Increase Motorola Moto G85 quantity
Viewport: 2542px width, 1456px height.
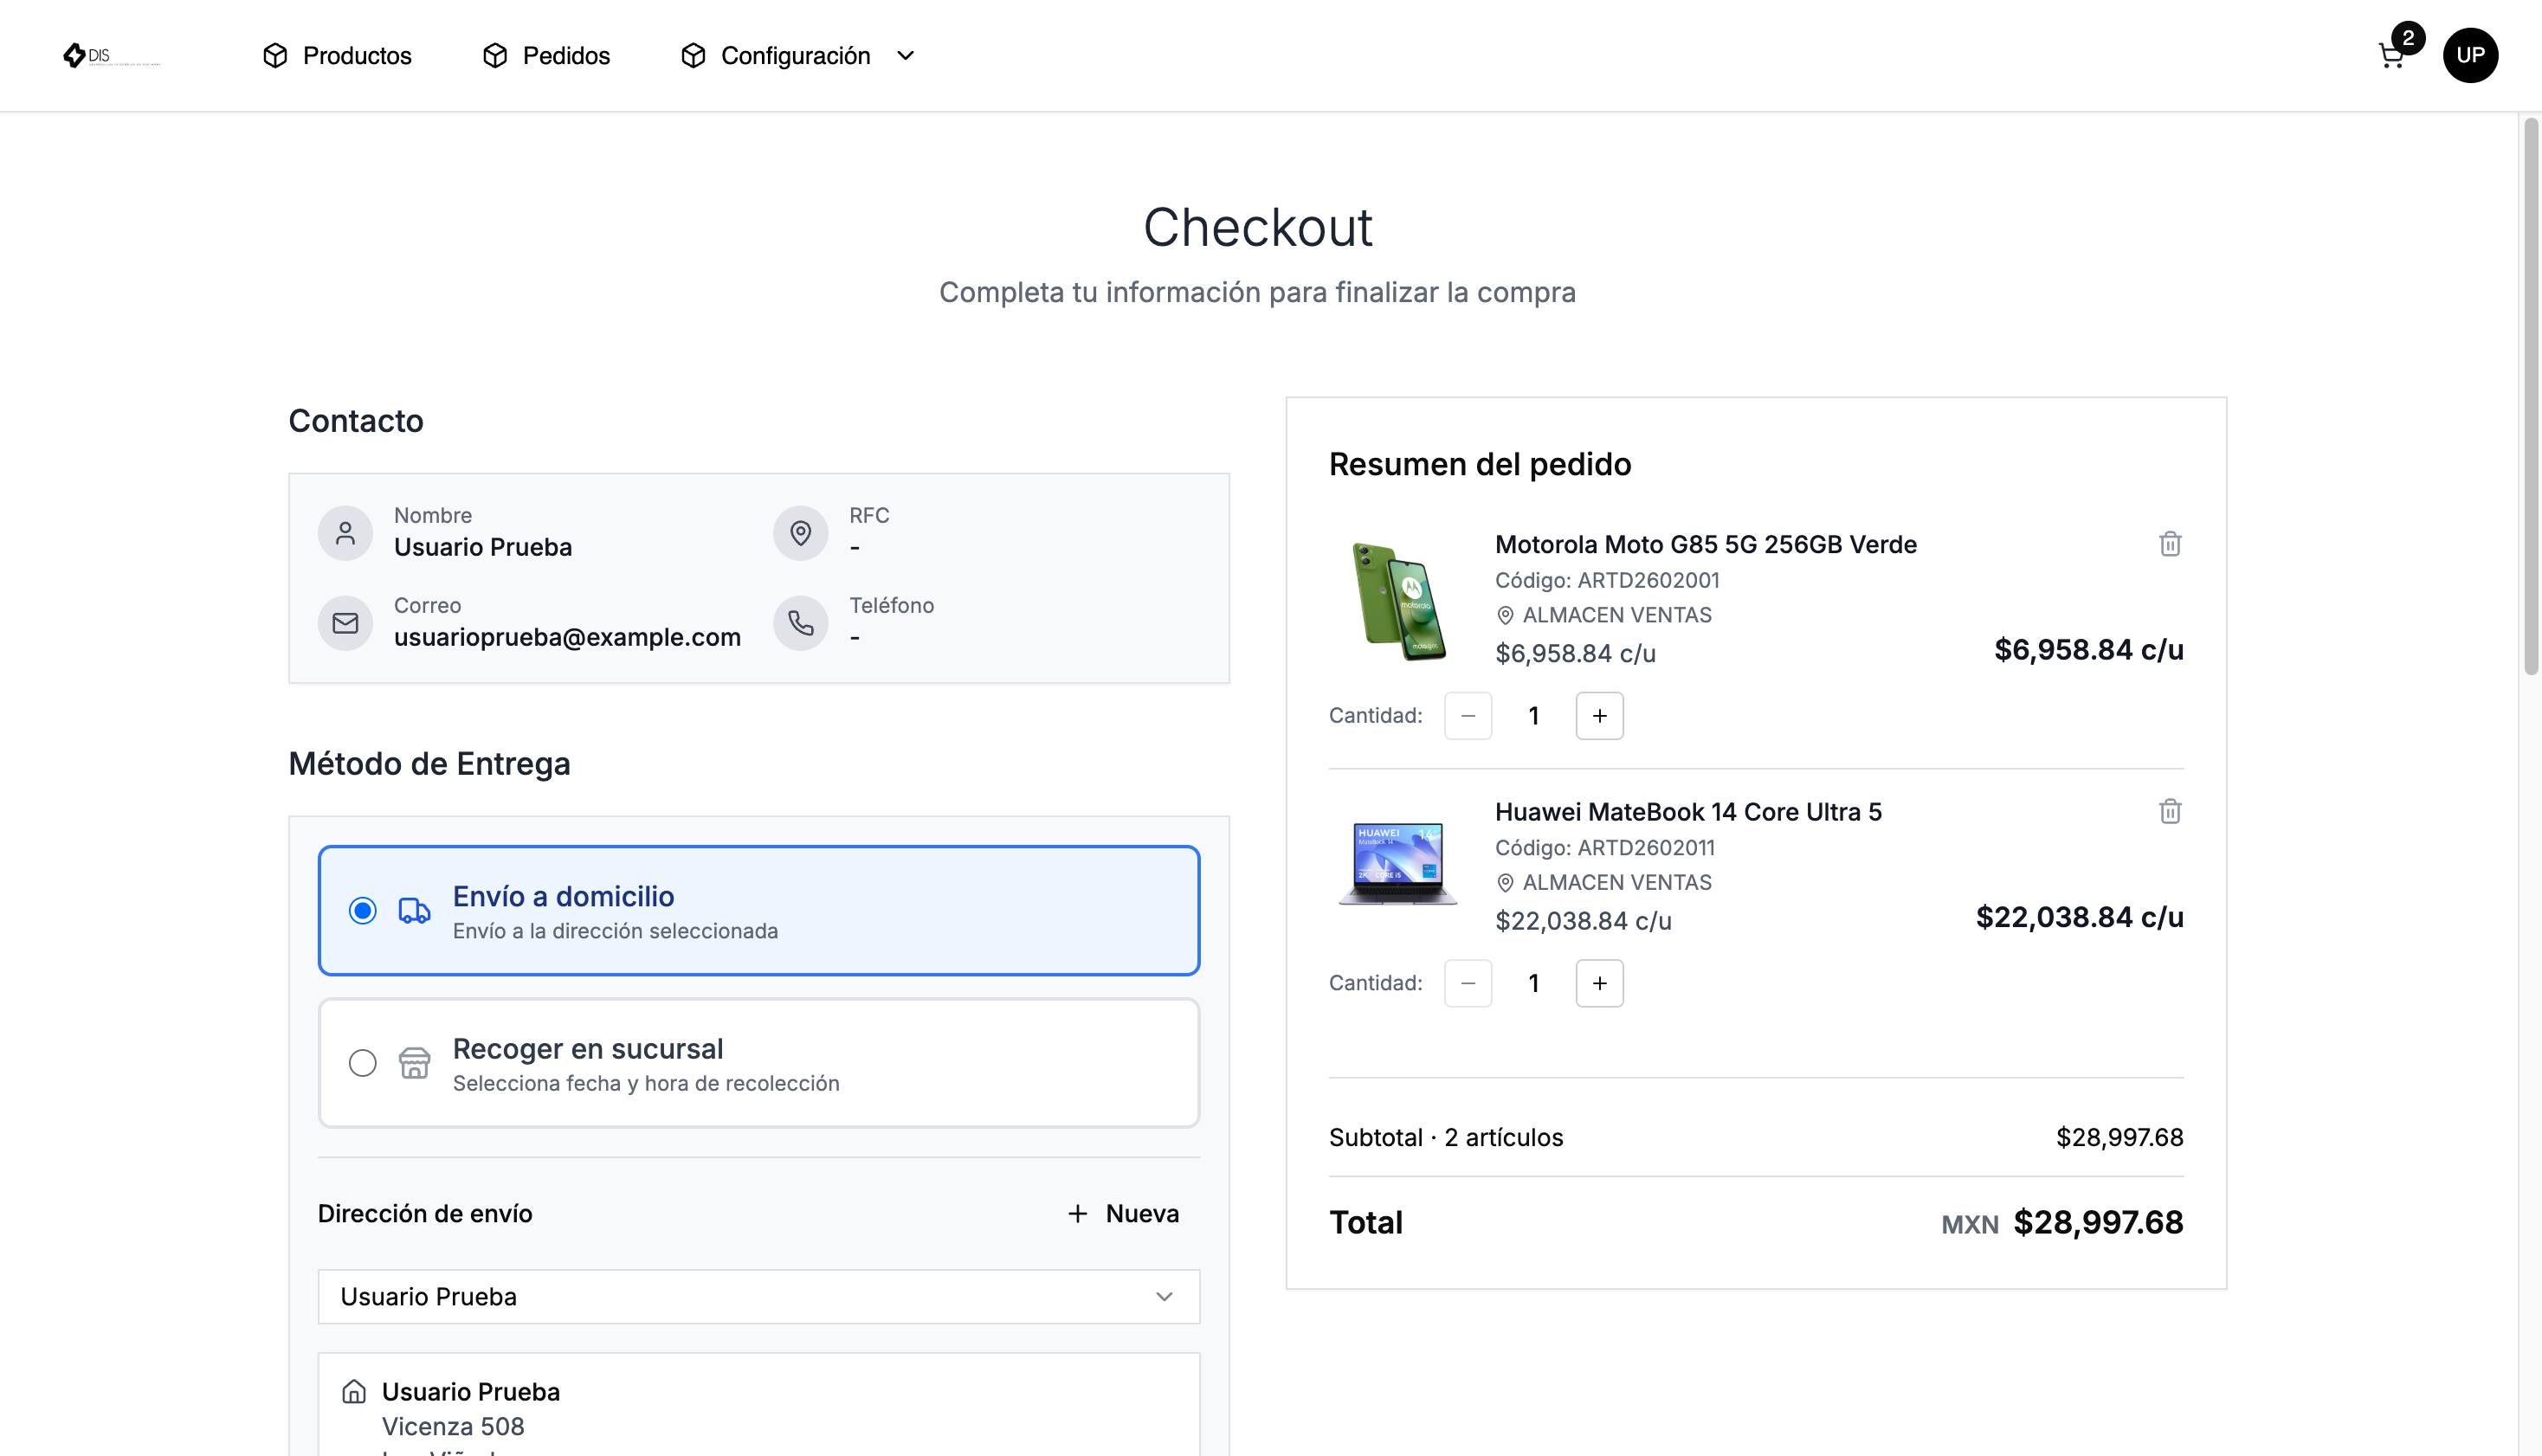(1599, 716)
